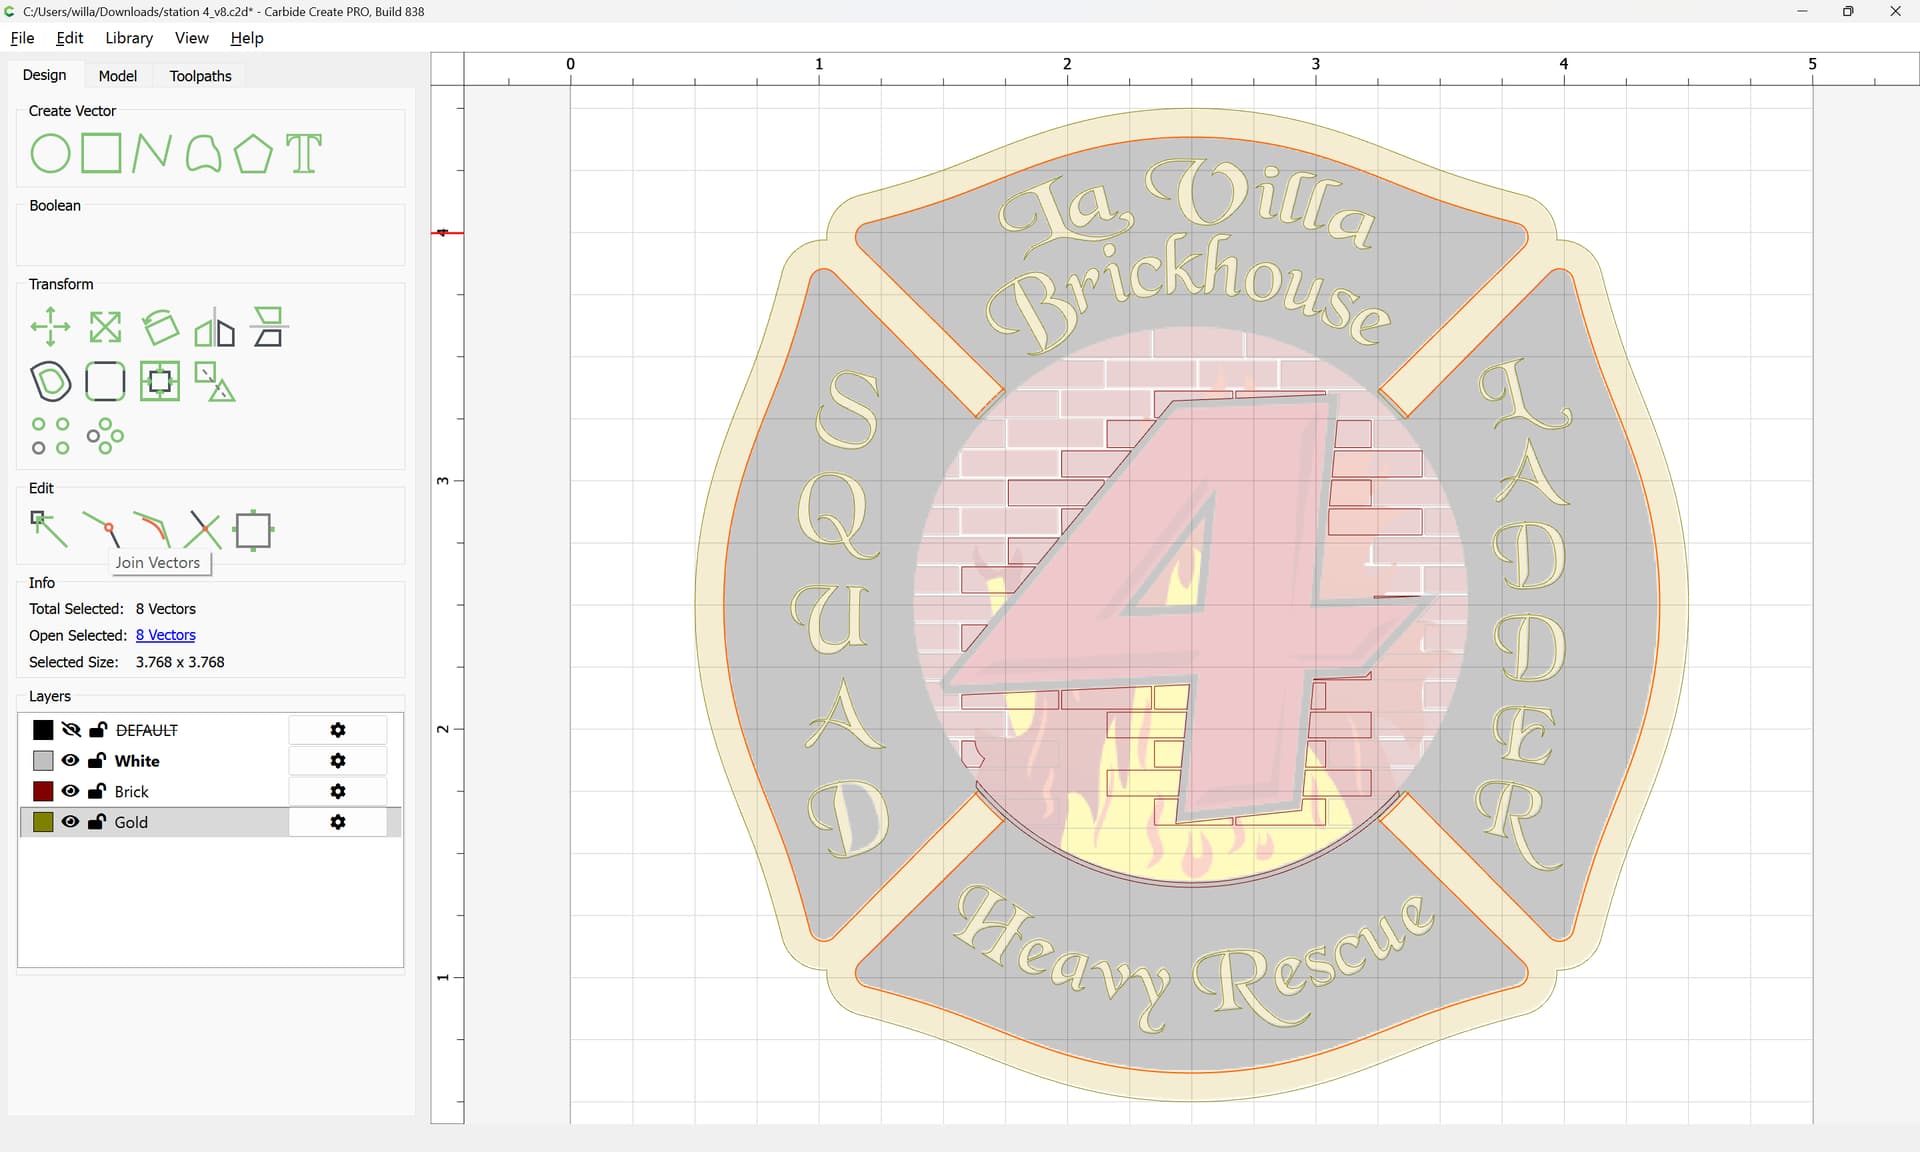Viewport: 1920px width, 1152px height.
Task: Open the Library menu
Action: [x=129, y=38]
